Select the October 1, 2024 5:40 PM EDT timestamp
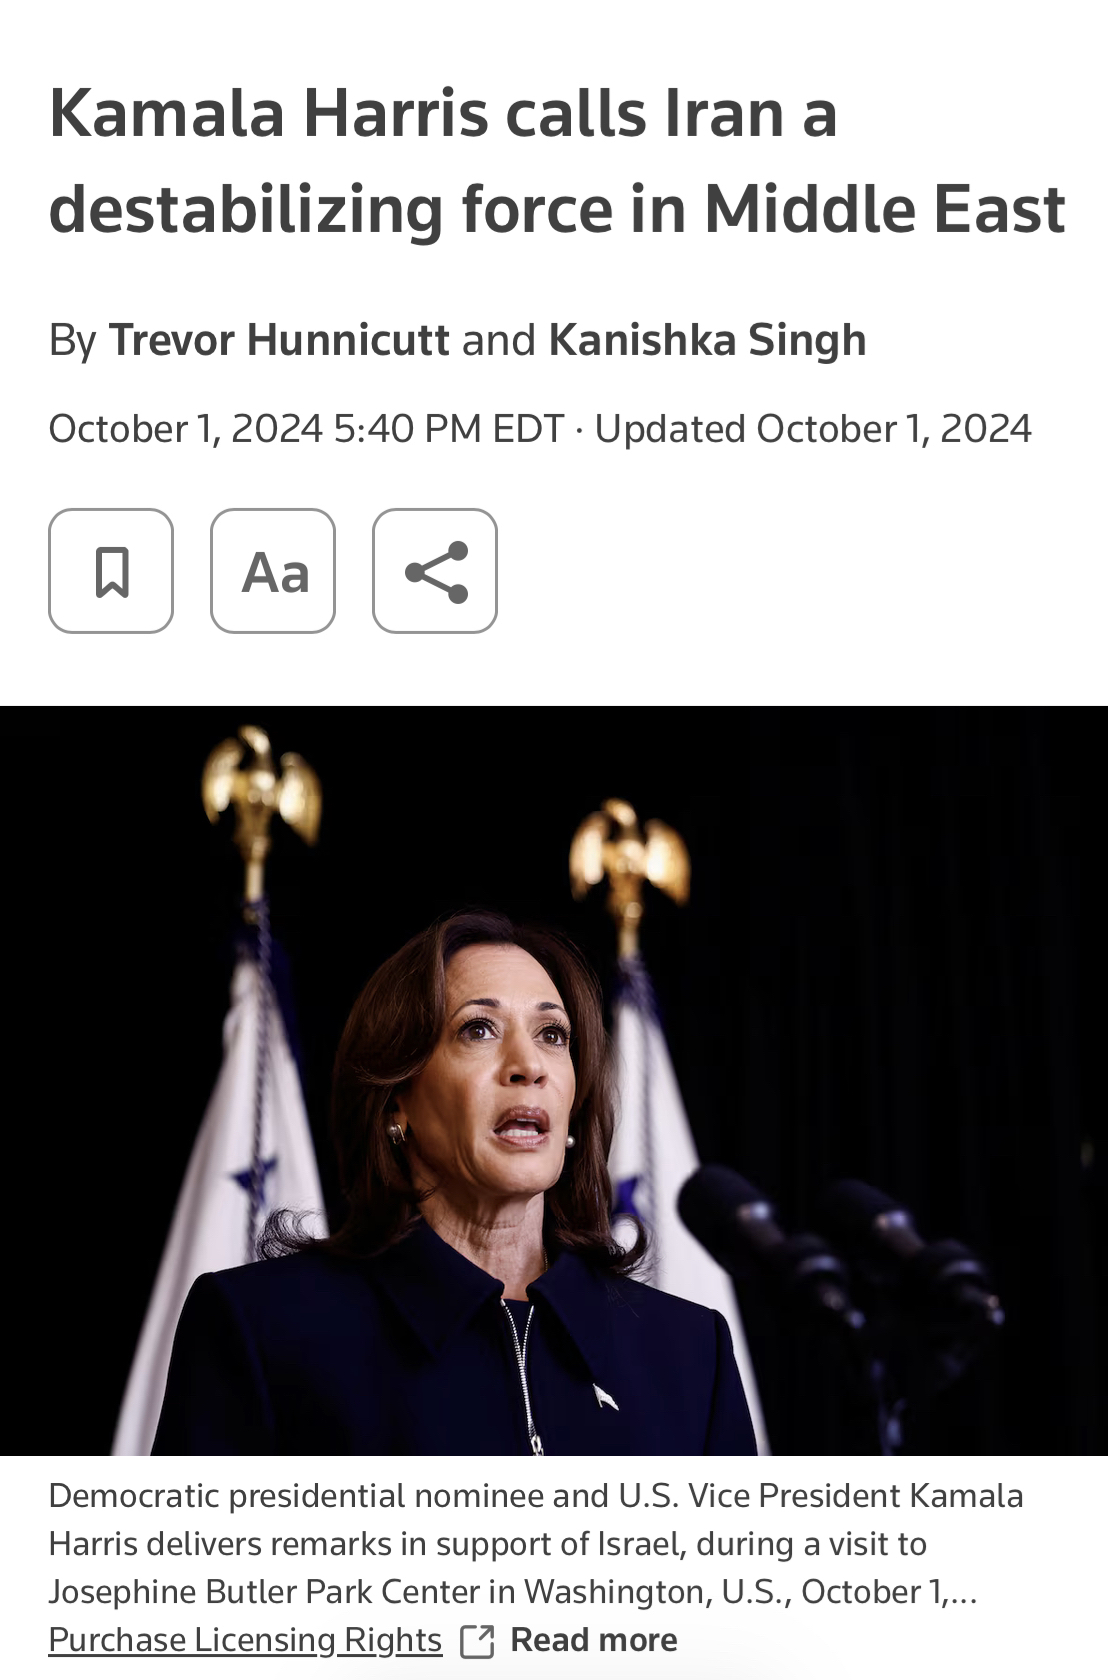Viewport: 1108px width, 1680px height. point(306,429)
